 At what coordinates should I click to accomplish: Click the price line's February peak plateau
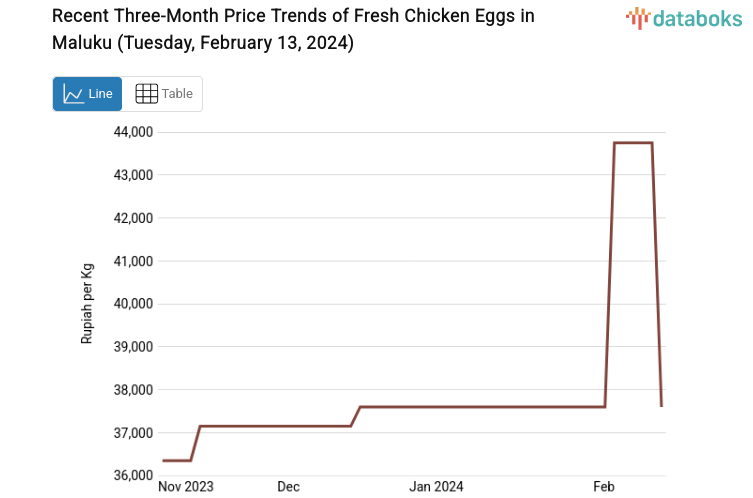coord(633,143)
